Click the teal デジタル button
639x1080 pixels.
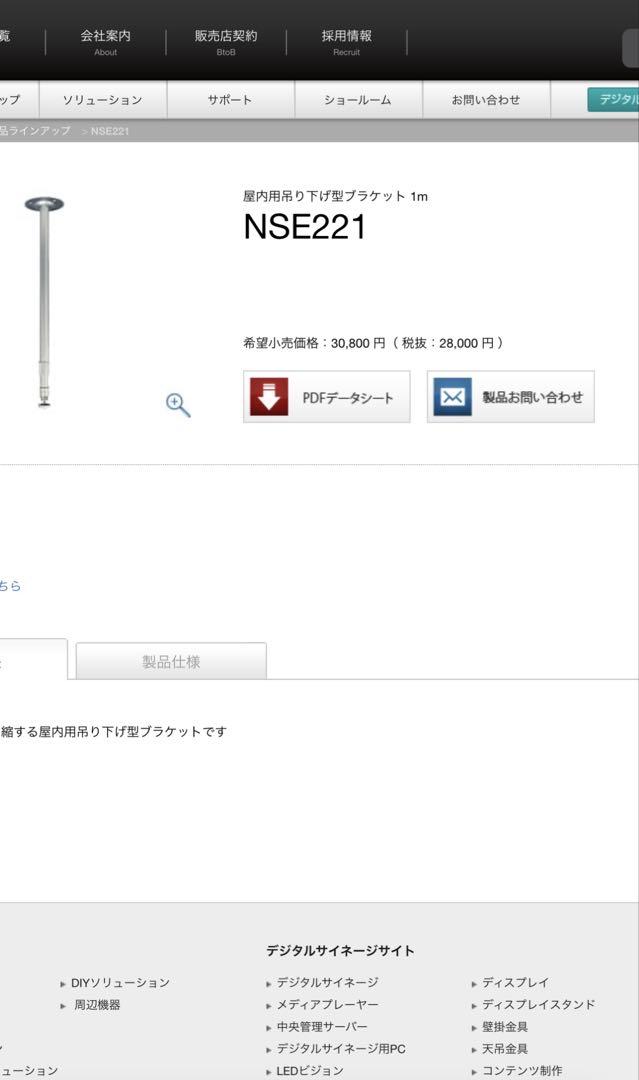click(614, 100)
